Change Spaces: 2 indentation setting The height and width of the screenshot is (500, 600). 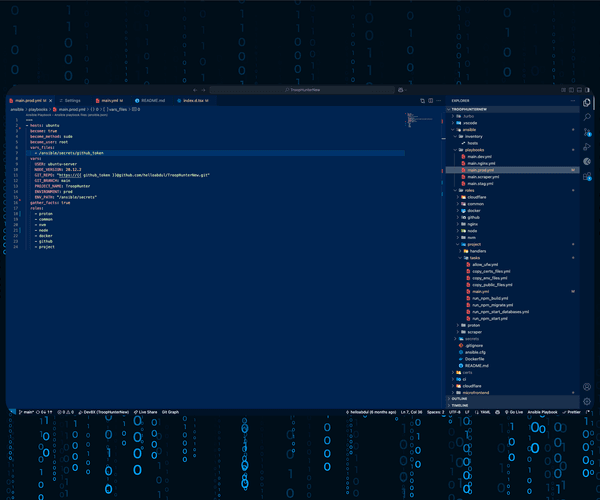coord(435,412)
